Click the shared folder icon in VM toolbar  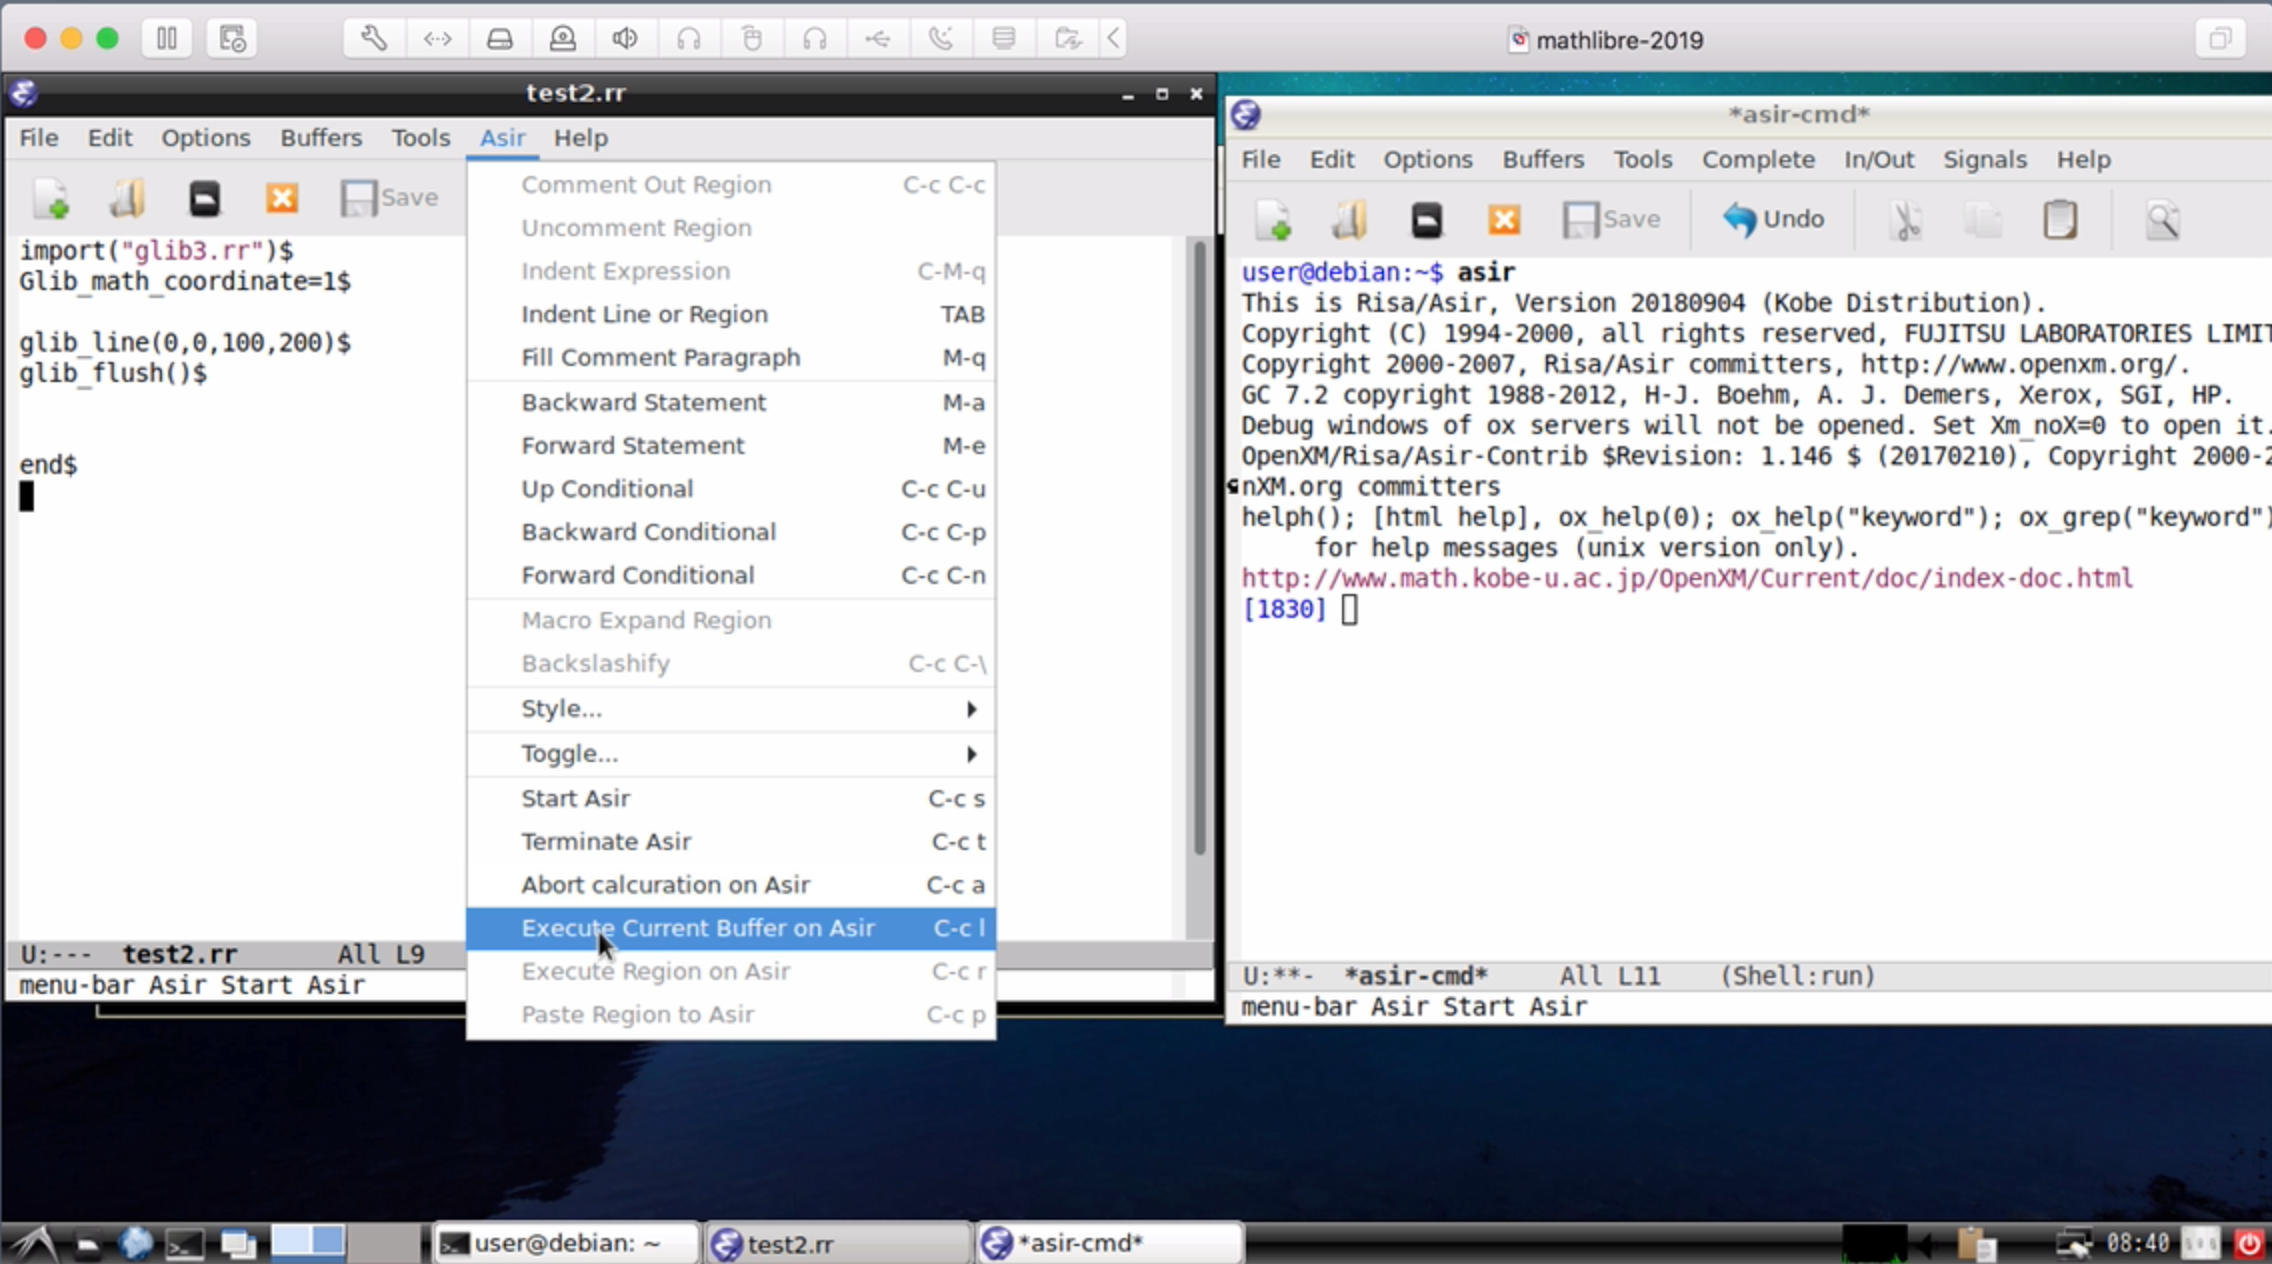1067,39
